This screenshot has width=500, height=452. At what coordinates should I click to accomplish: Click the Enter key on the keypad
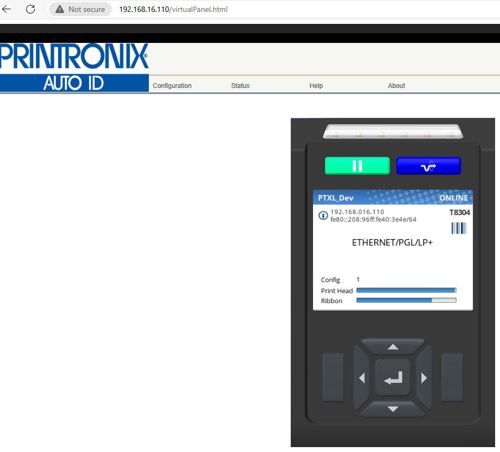tap(393, 378)
